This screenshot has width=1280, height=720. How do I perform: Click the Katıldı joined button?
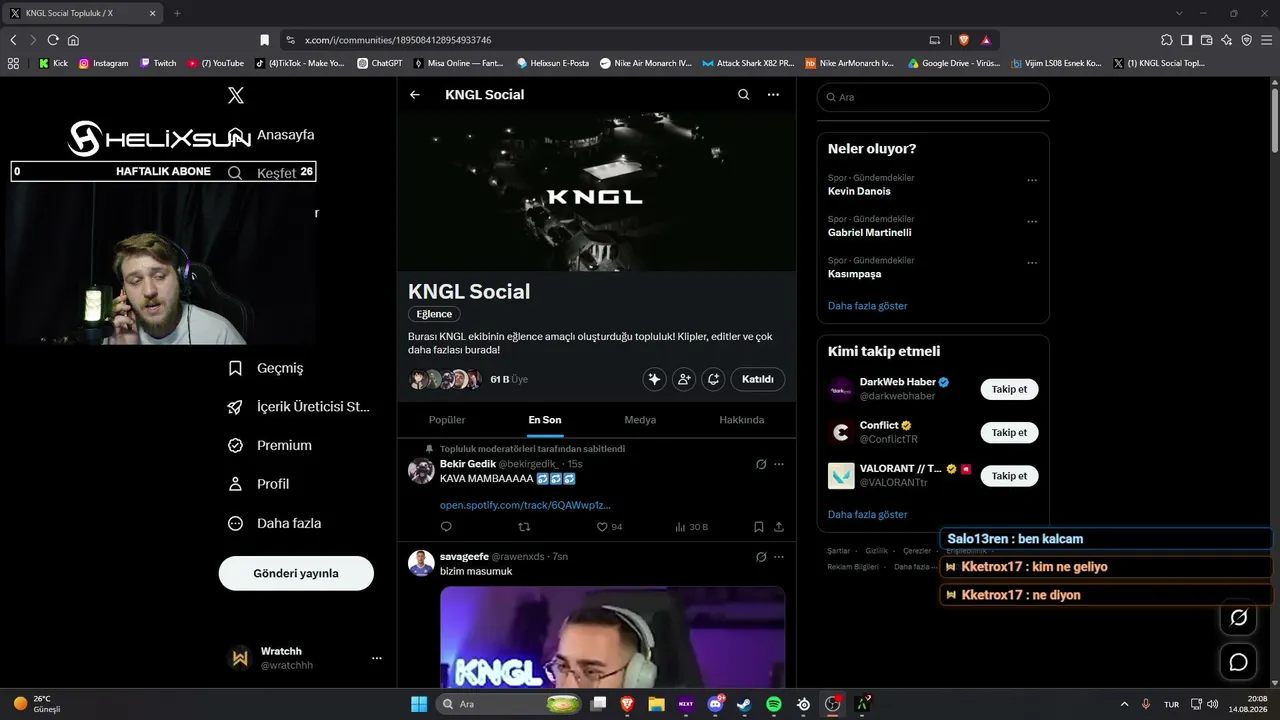point(758,379)
